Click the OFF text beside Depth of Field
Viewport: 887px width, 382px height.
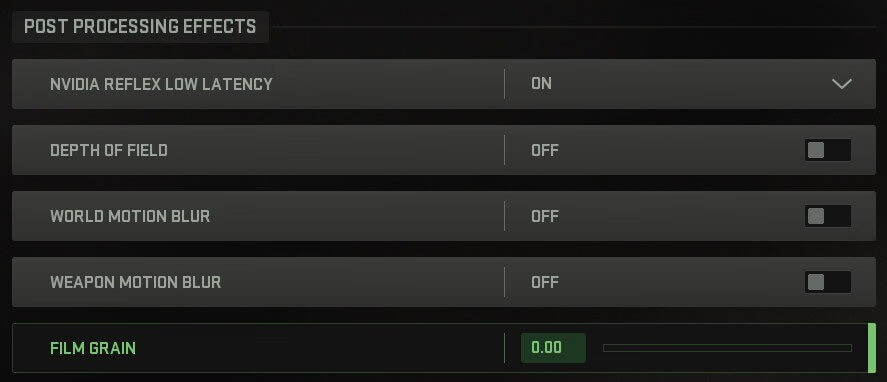tap(545, 151)
